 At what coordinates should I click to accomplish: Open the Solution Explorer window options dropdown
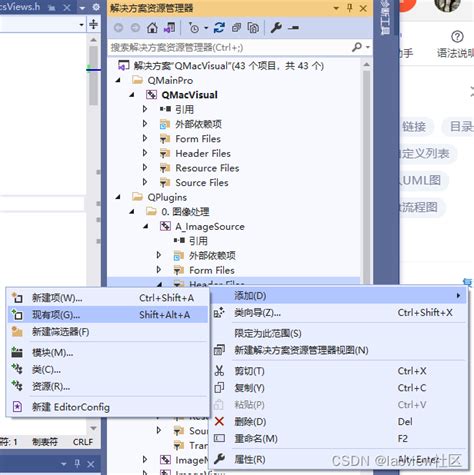click(x=336, y=8)
